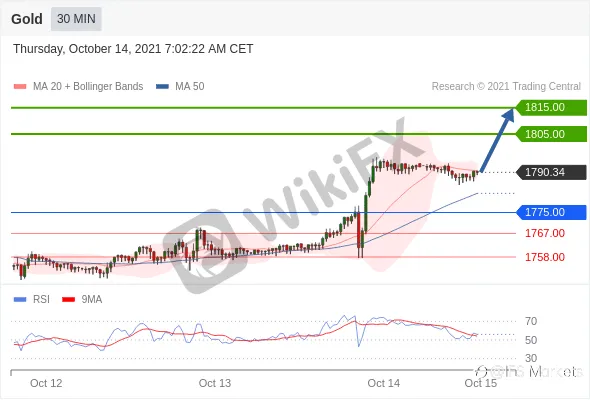Screen dimensions: 590x400
Task: Click the 1790.34 current price tag
Action: coord(551,172)
